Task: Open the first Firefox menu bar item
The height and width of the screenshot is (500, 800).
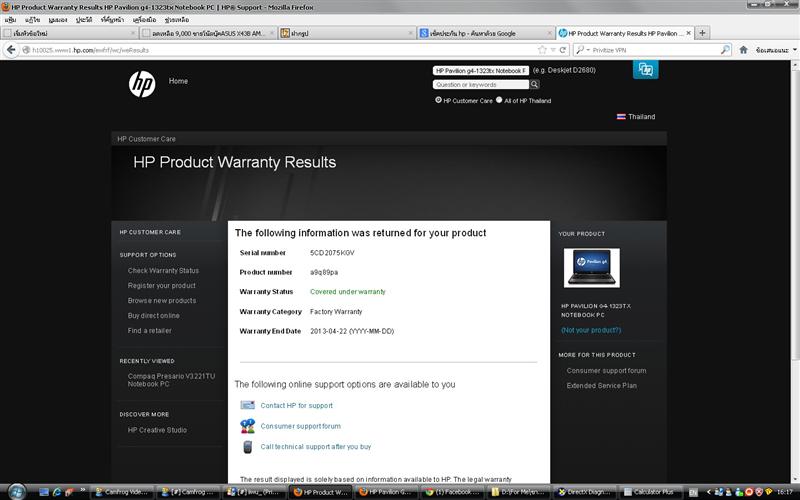Action: (x=10, y=20)
